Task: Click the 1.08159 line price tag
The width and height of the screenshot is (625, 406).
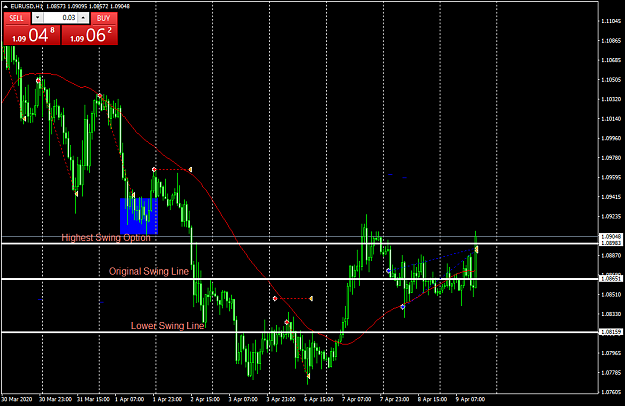Action: click(x=611, y=332)
